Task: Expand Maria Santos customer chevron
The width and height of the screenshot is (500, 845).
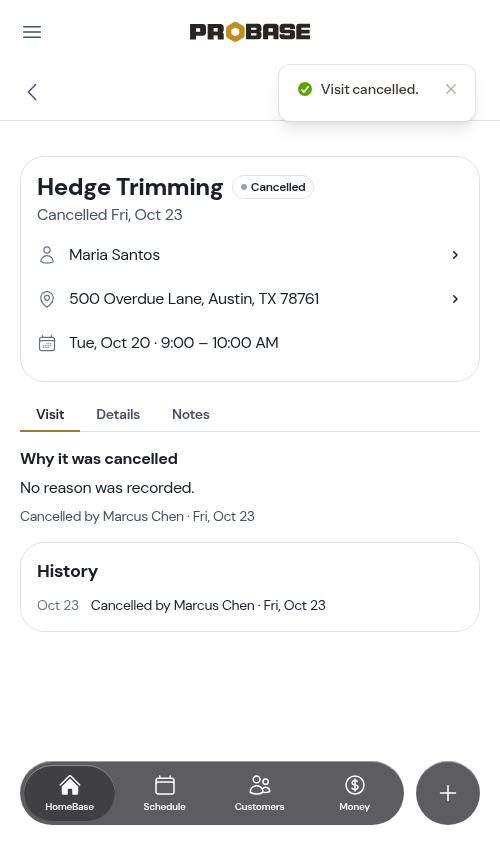Action: [x=455, y=255]
